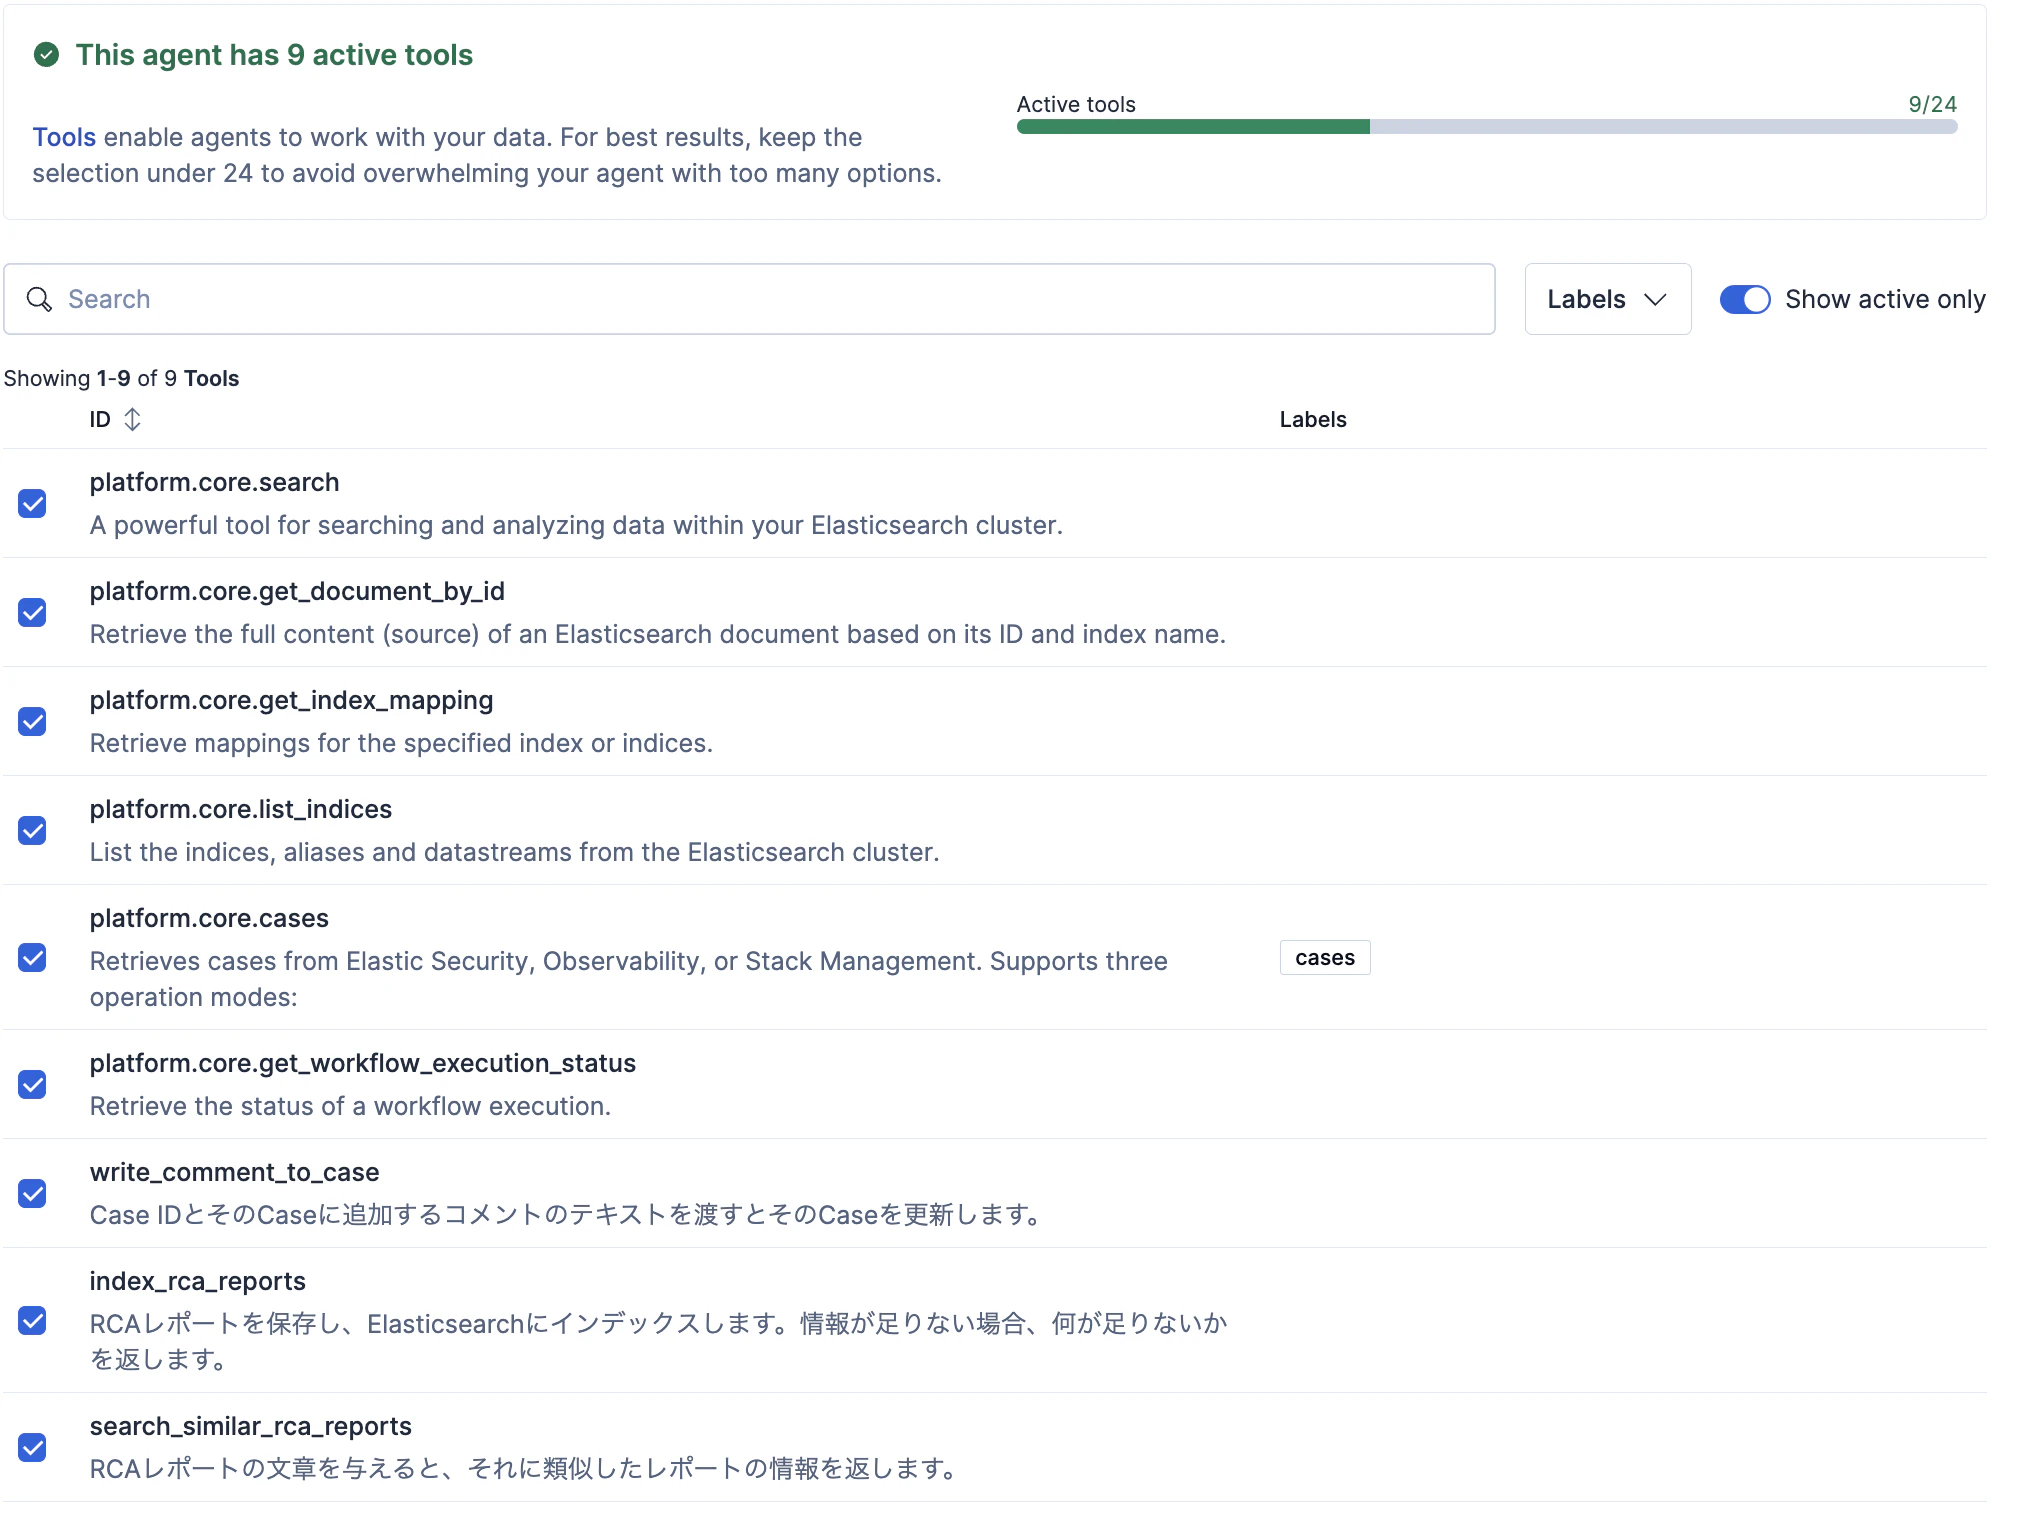This screenshot has width=2026, height=1540.
Task: Click the Active tools progress bar
Action: [x=1486, y=127]
